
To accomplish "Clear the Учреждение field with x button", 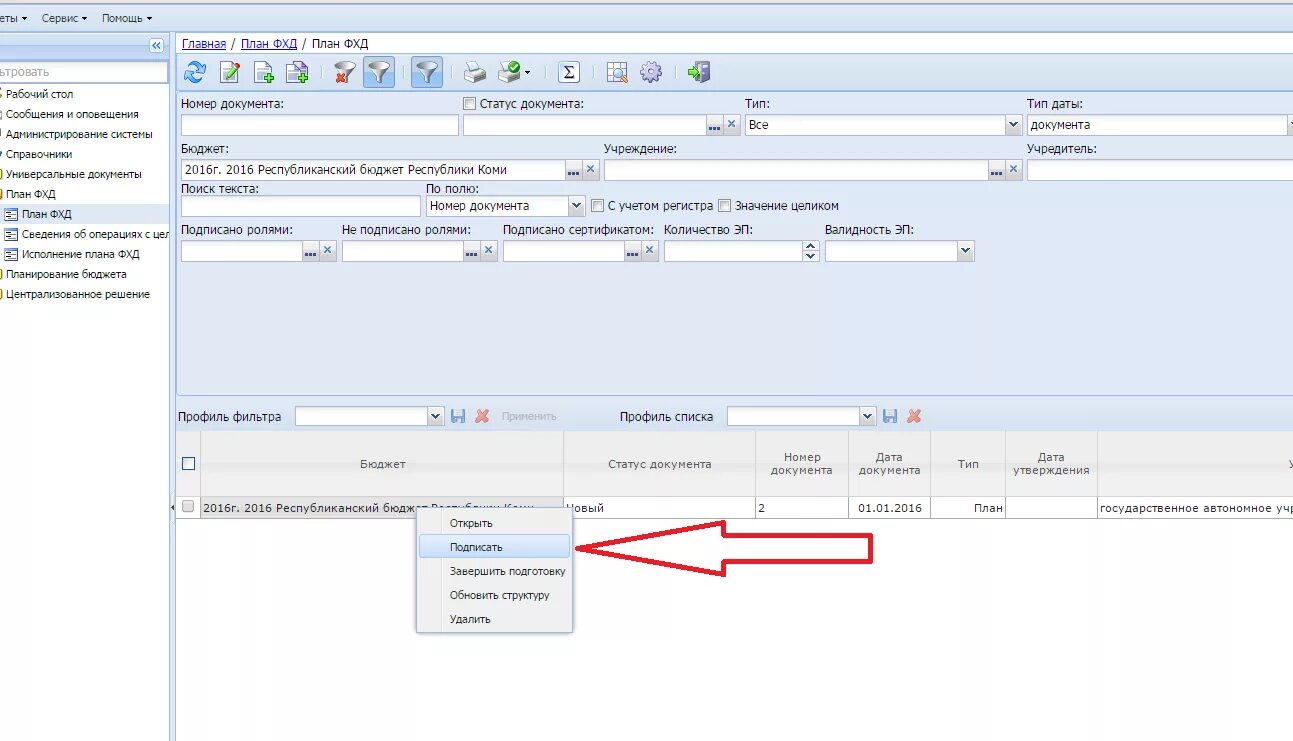I will click(1014, 171).
